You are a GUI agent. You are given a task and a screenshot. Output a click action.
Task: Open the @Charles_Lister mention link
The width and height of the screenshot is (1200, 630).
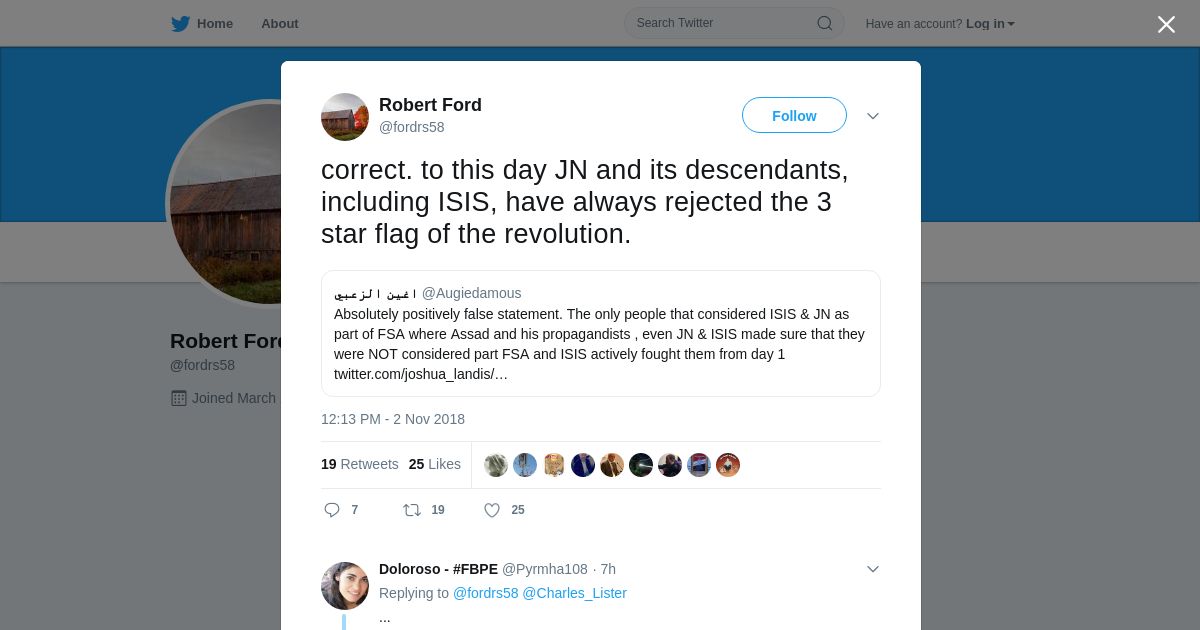(575, 593)
